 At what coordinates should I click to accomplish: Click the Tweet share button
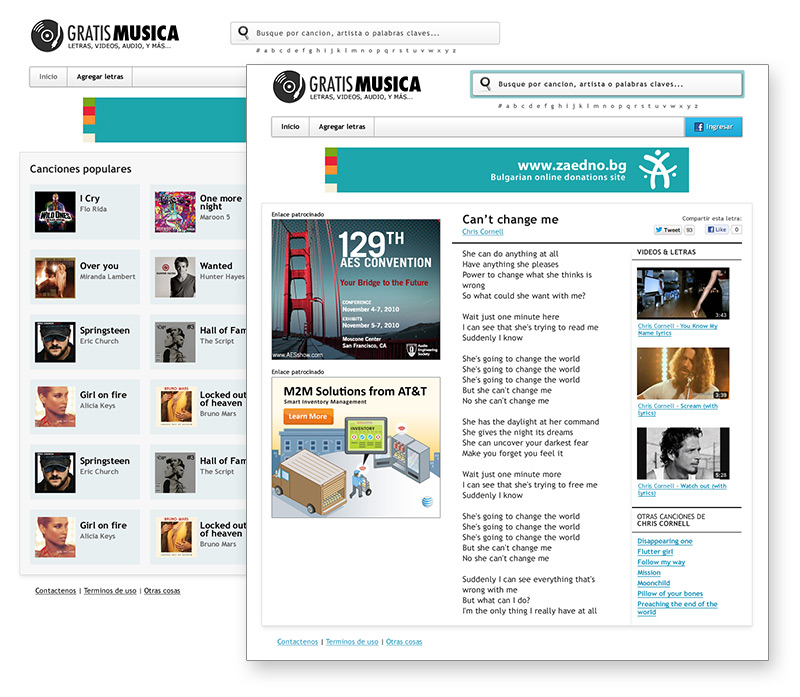668,230
